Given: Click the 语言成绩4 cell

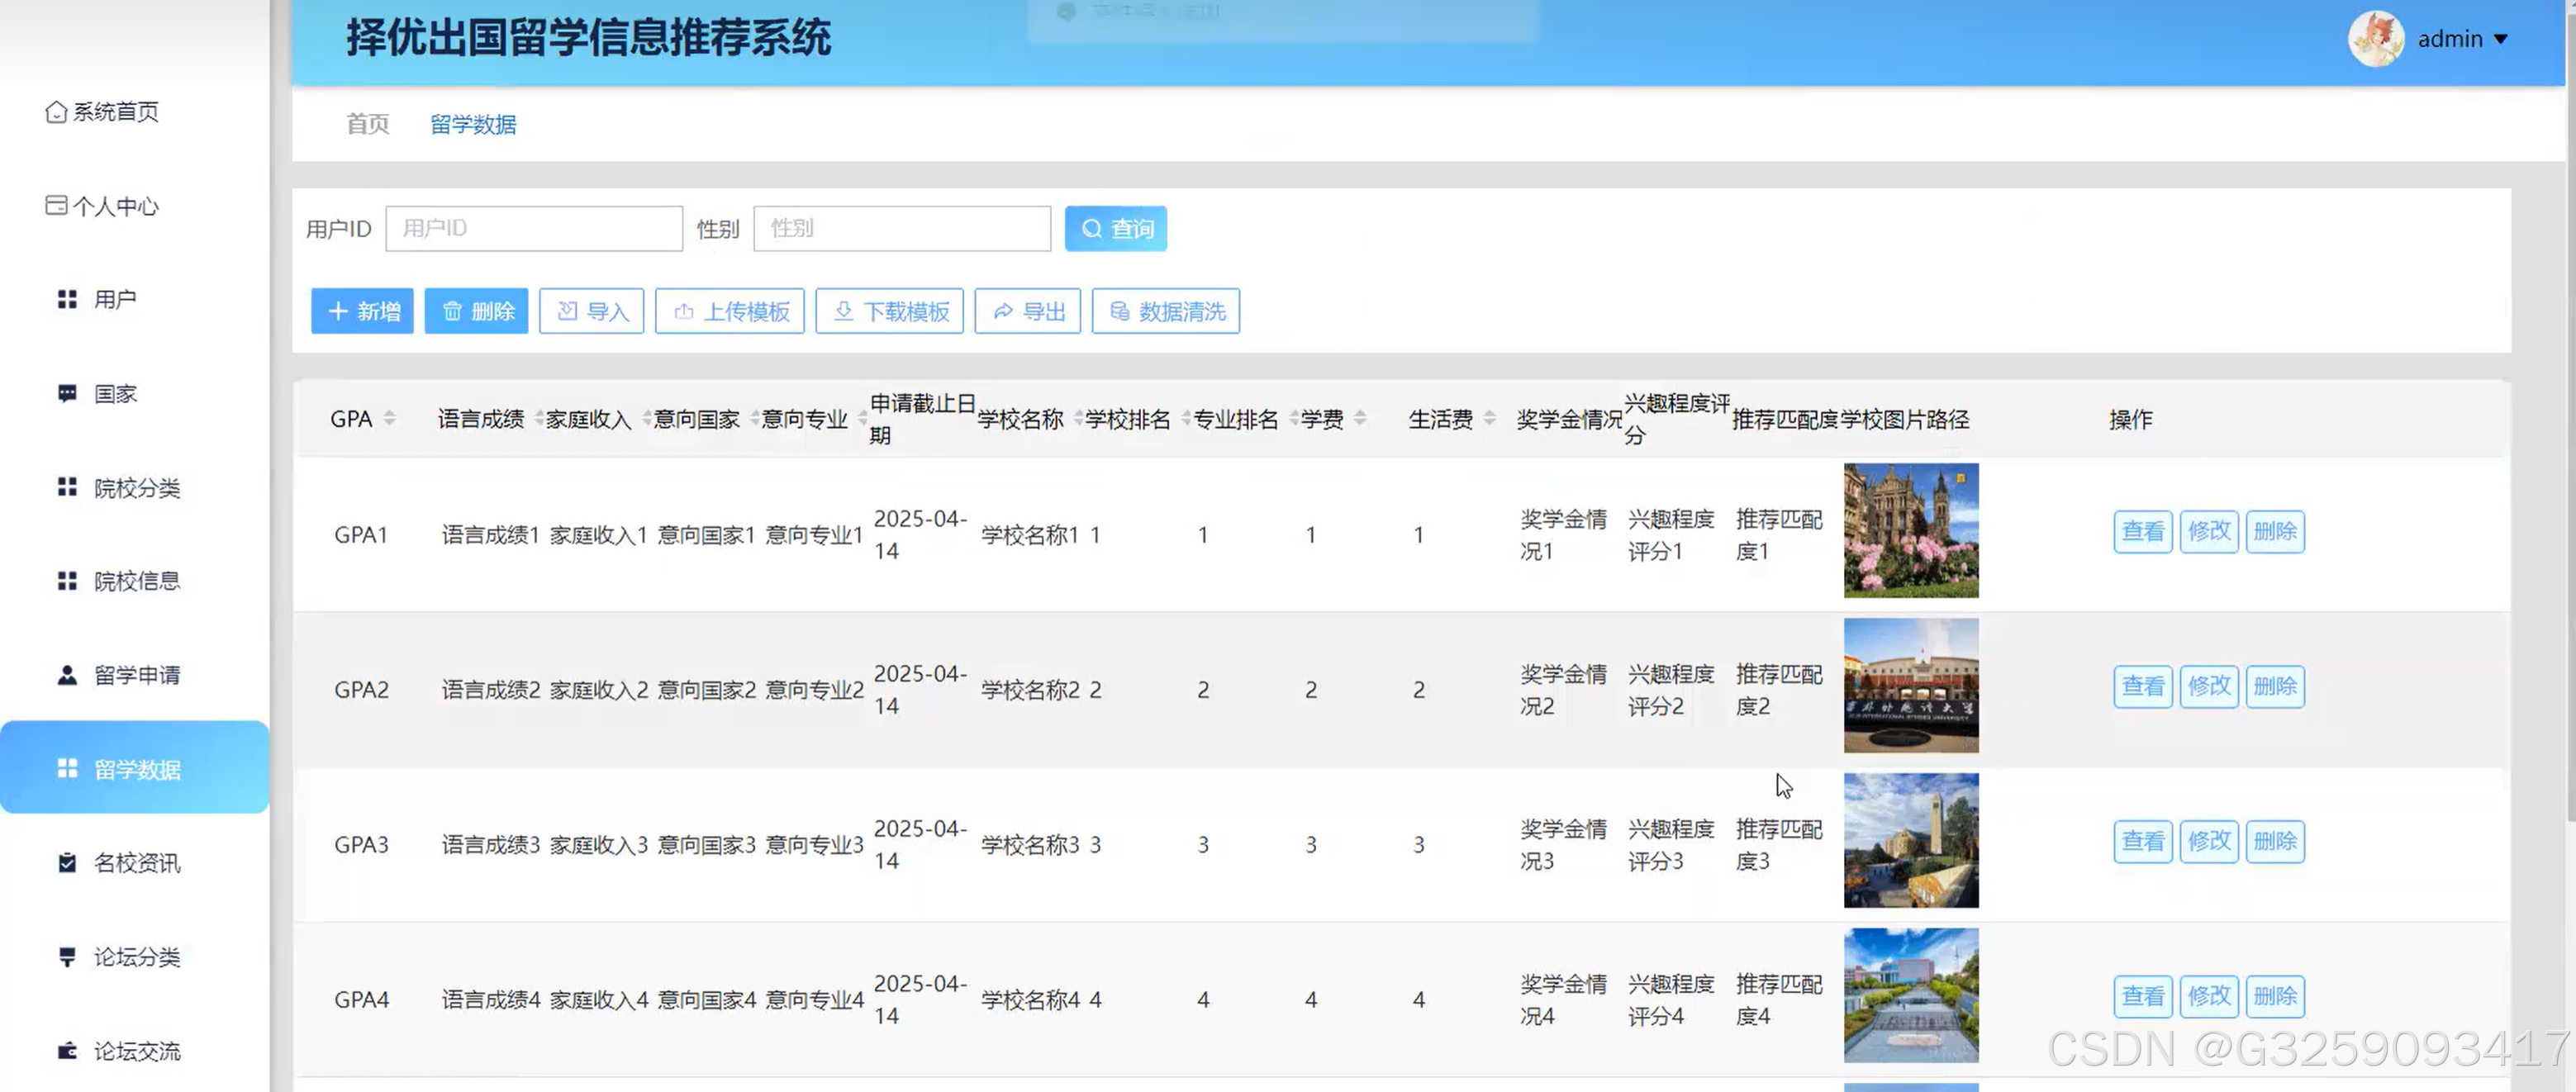Looking at the screenshot, I should [x=491, y=1000].
